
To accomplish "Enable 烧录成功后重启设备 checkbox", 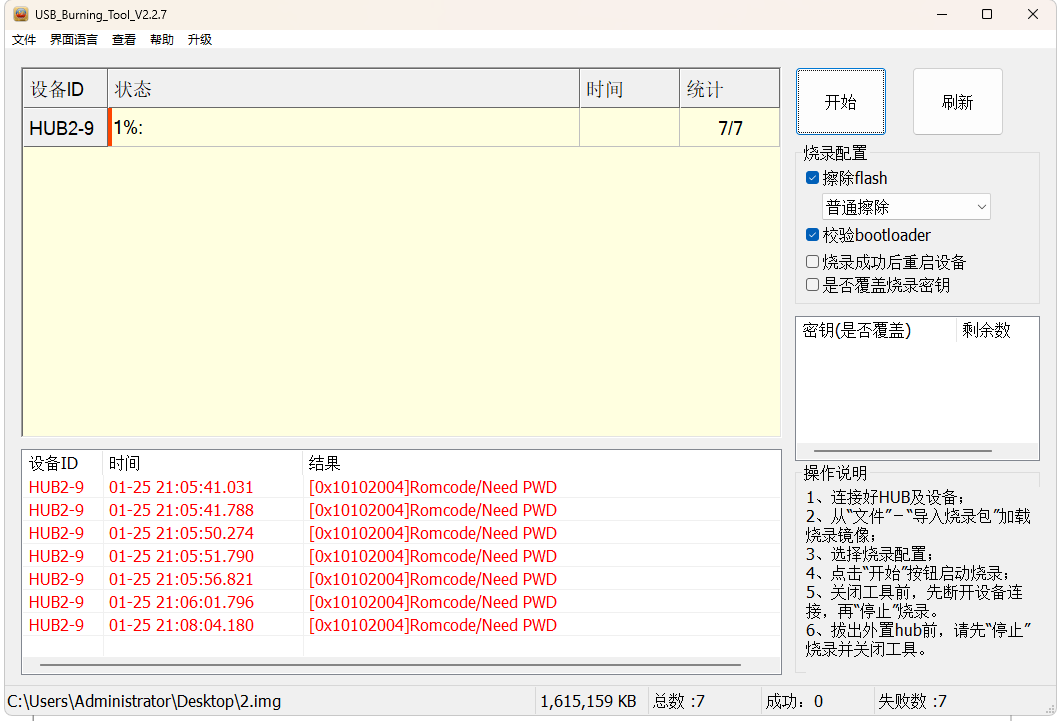I will tap(812, 262).
